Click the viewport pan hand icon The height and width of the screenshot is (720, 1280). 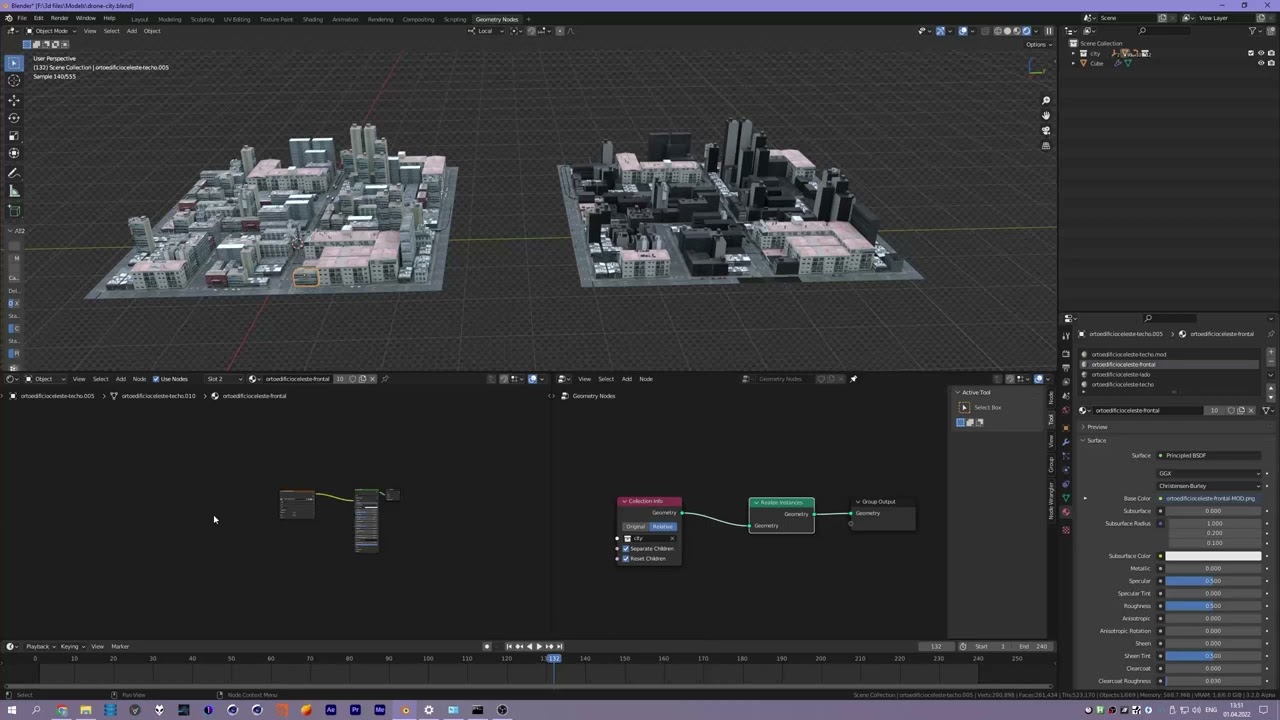click(1046, 115)
